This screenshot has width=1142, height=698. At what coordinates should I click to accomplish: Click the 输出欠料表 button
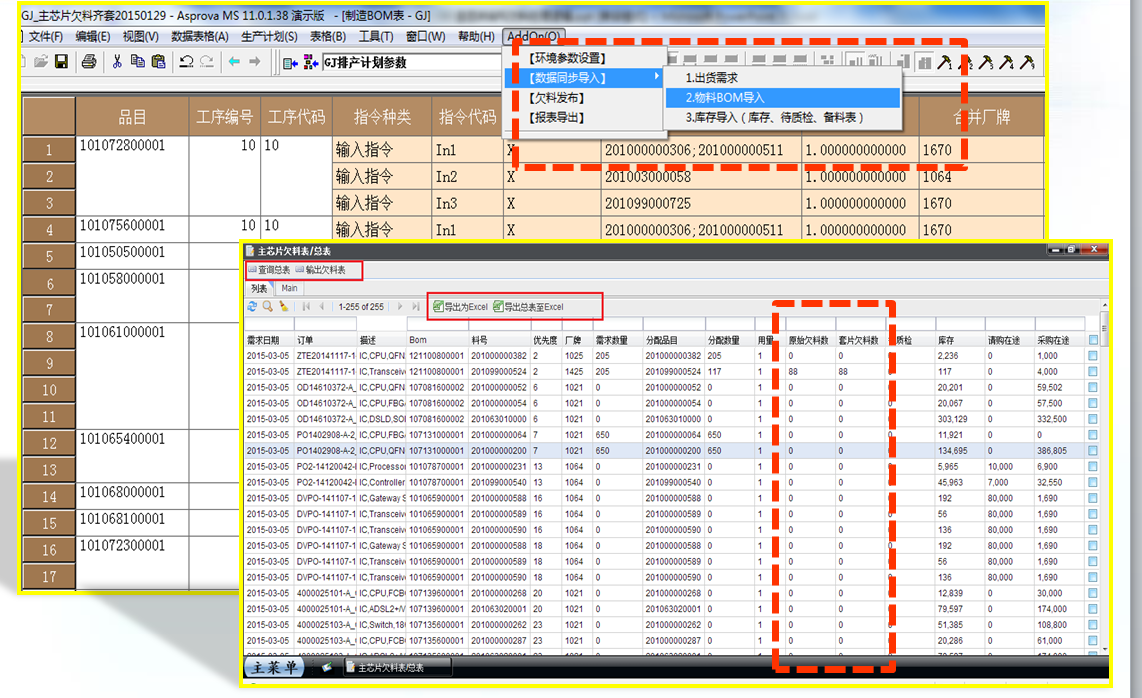[x=320, y=270]
